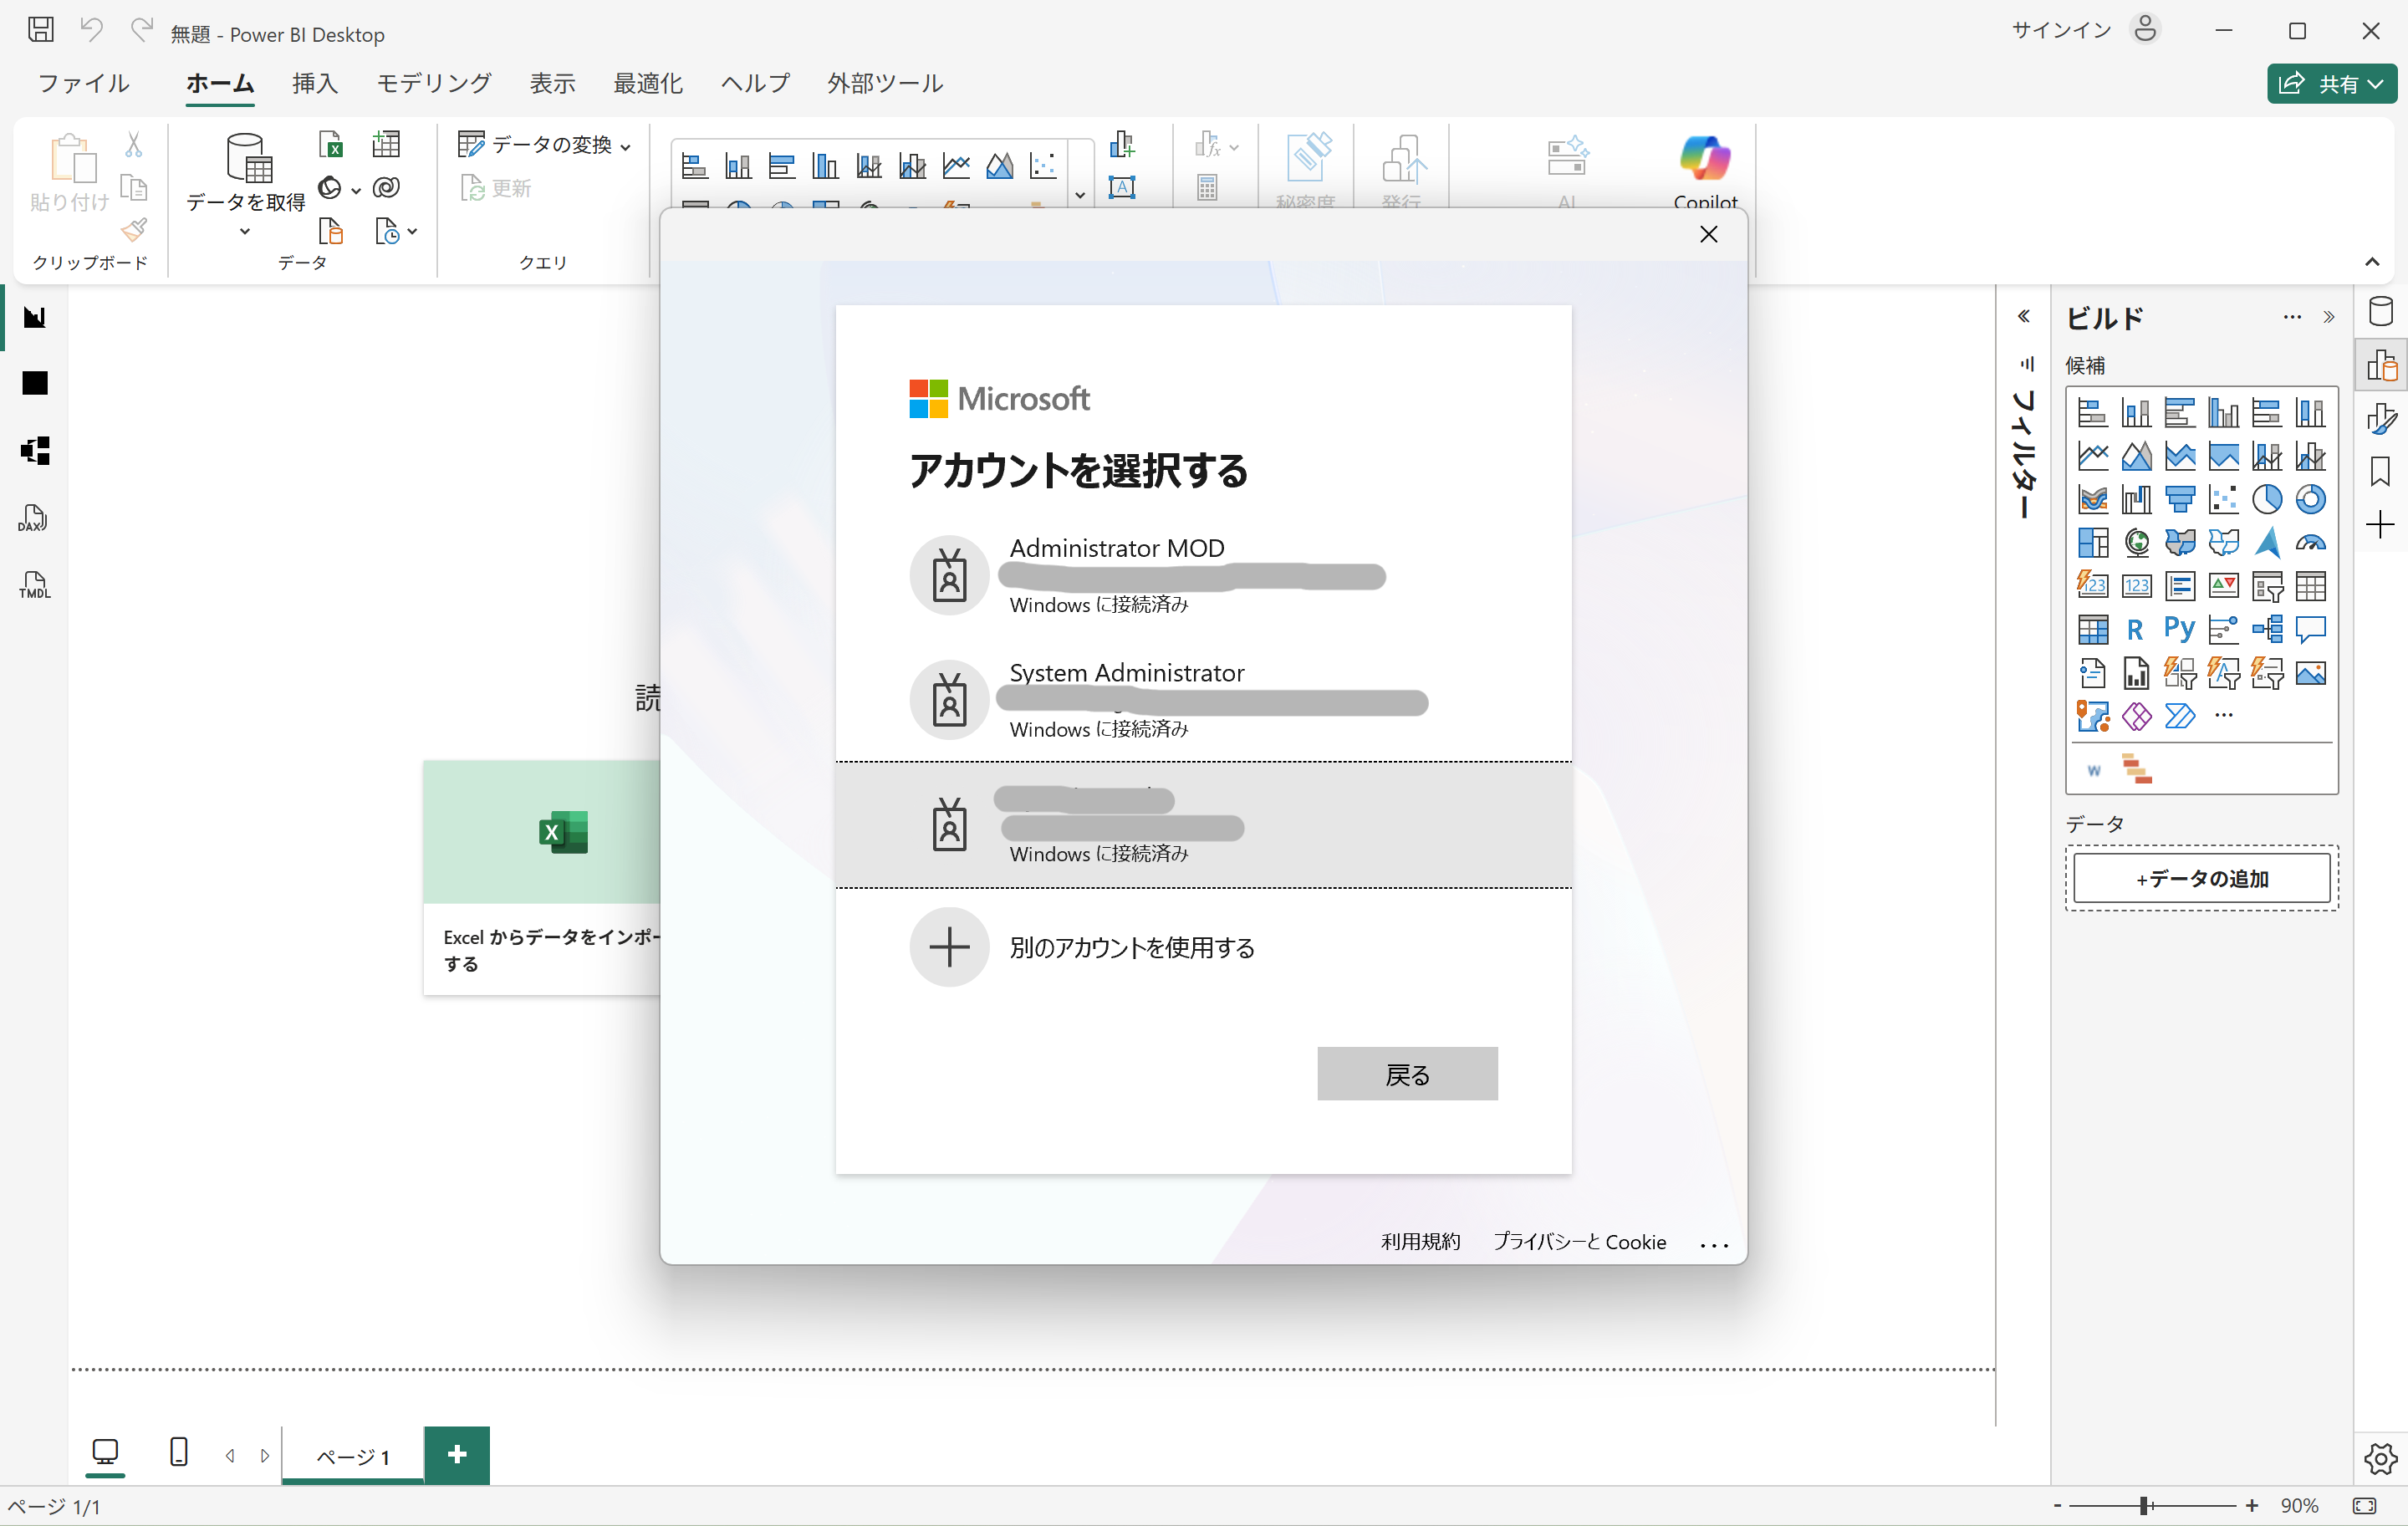Switch to desktop layout view
The width and height of the screenshot is (2408, 1526).
pos(105,1452)
